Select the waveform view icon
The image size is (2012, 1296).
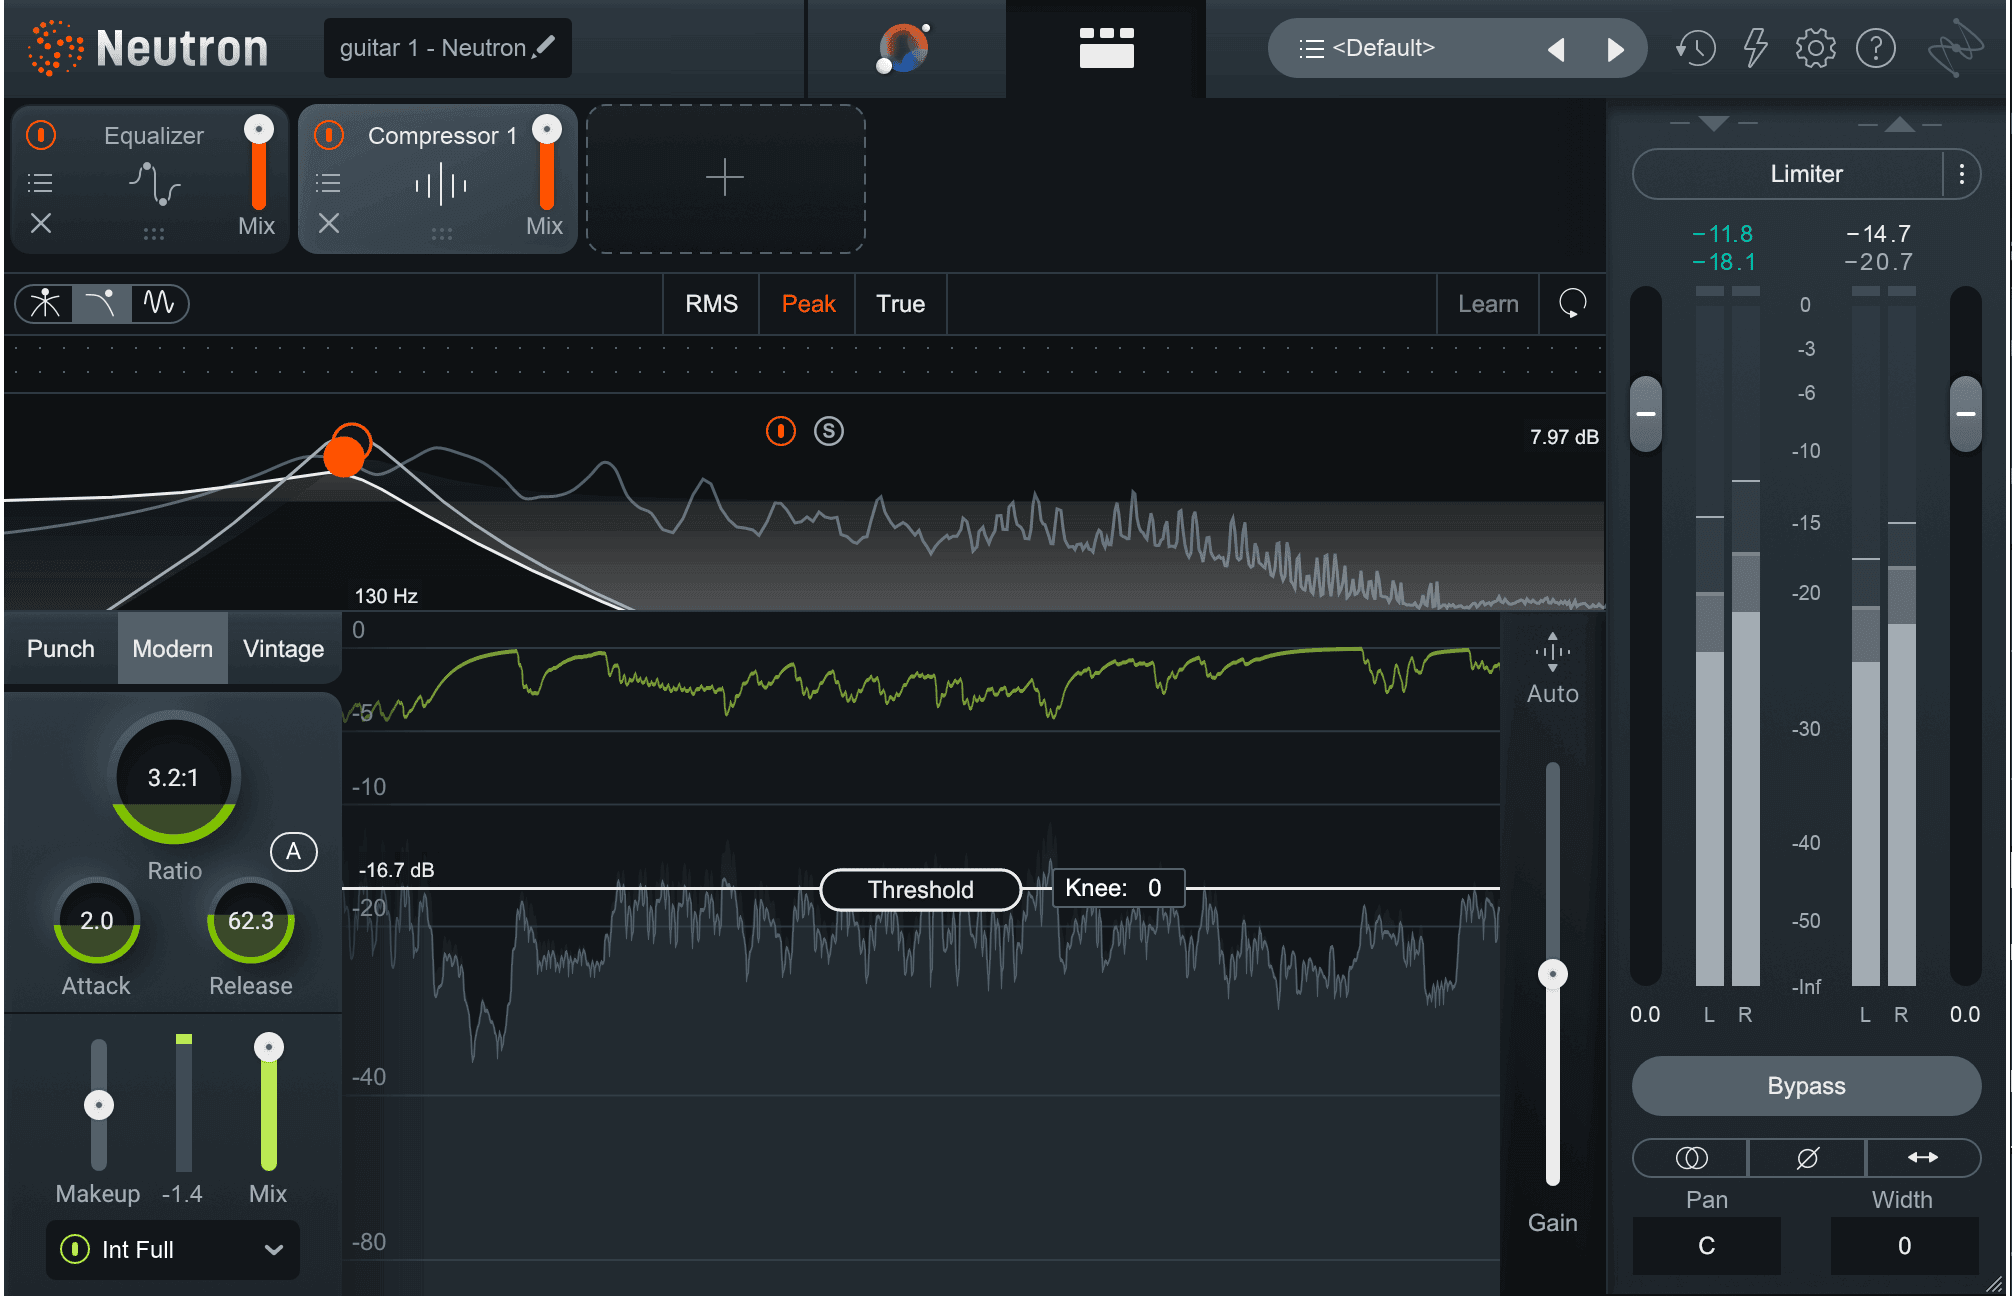tap(159, 303)
